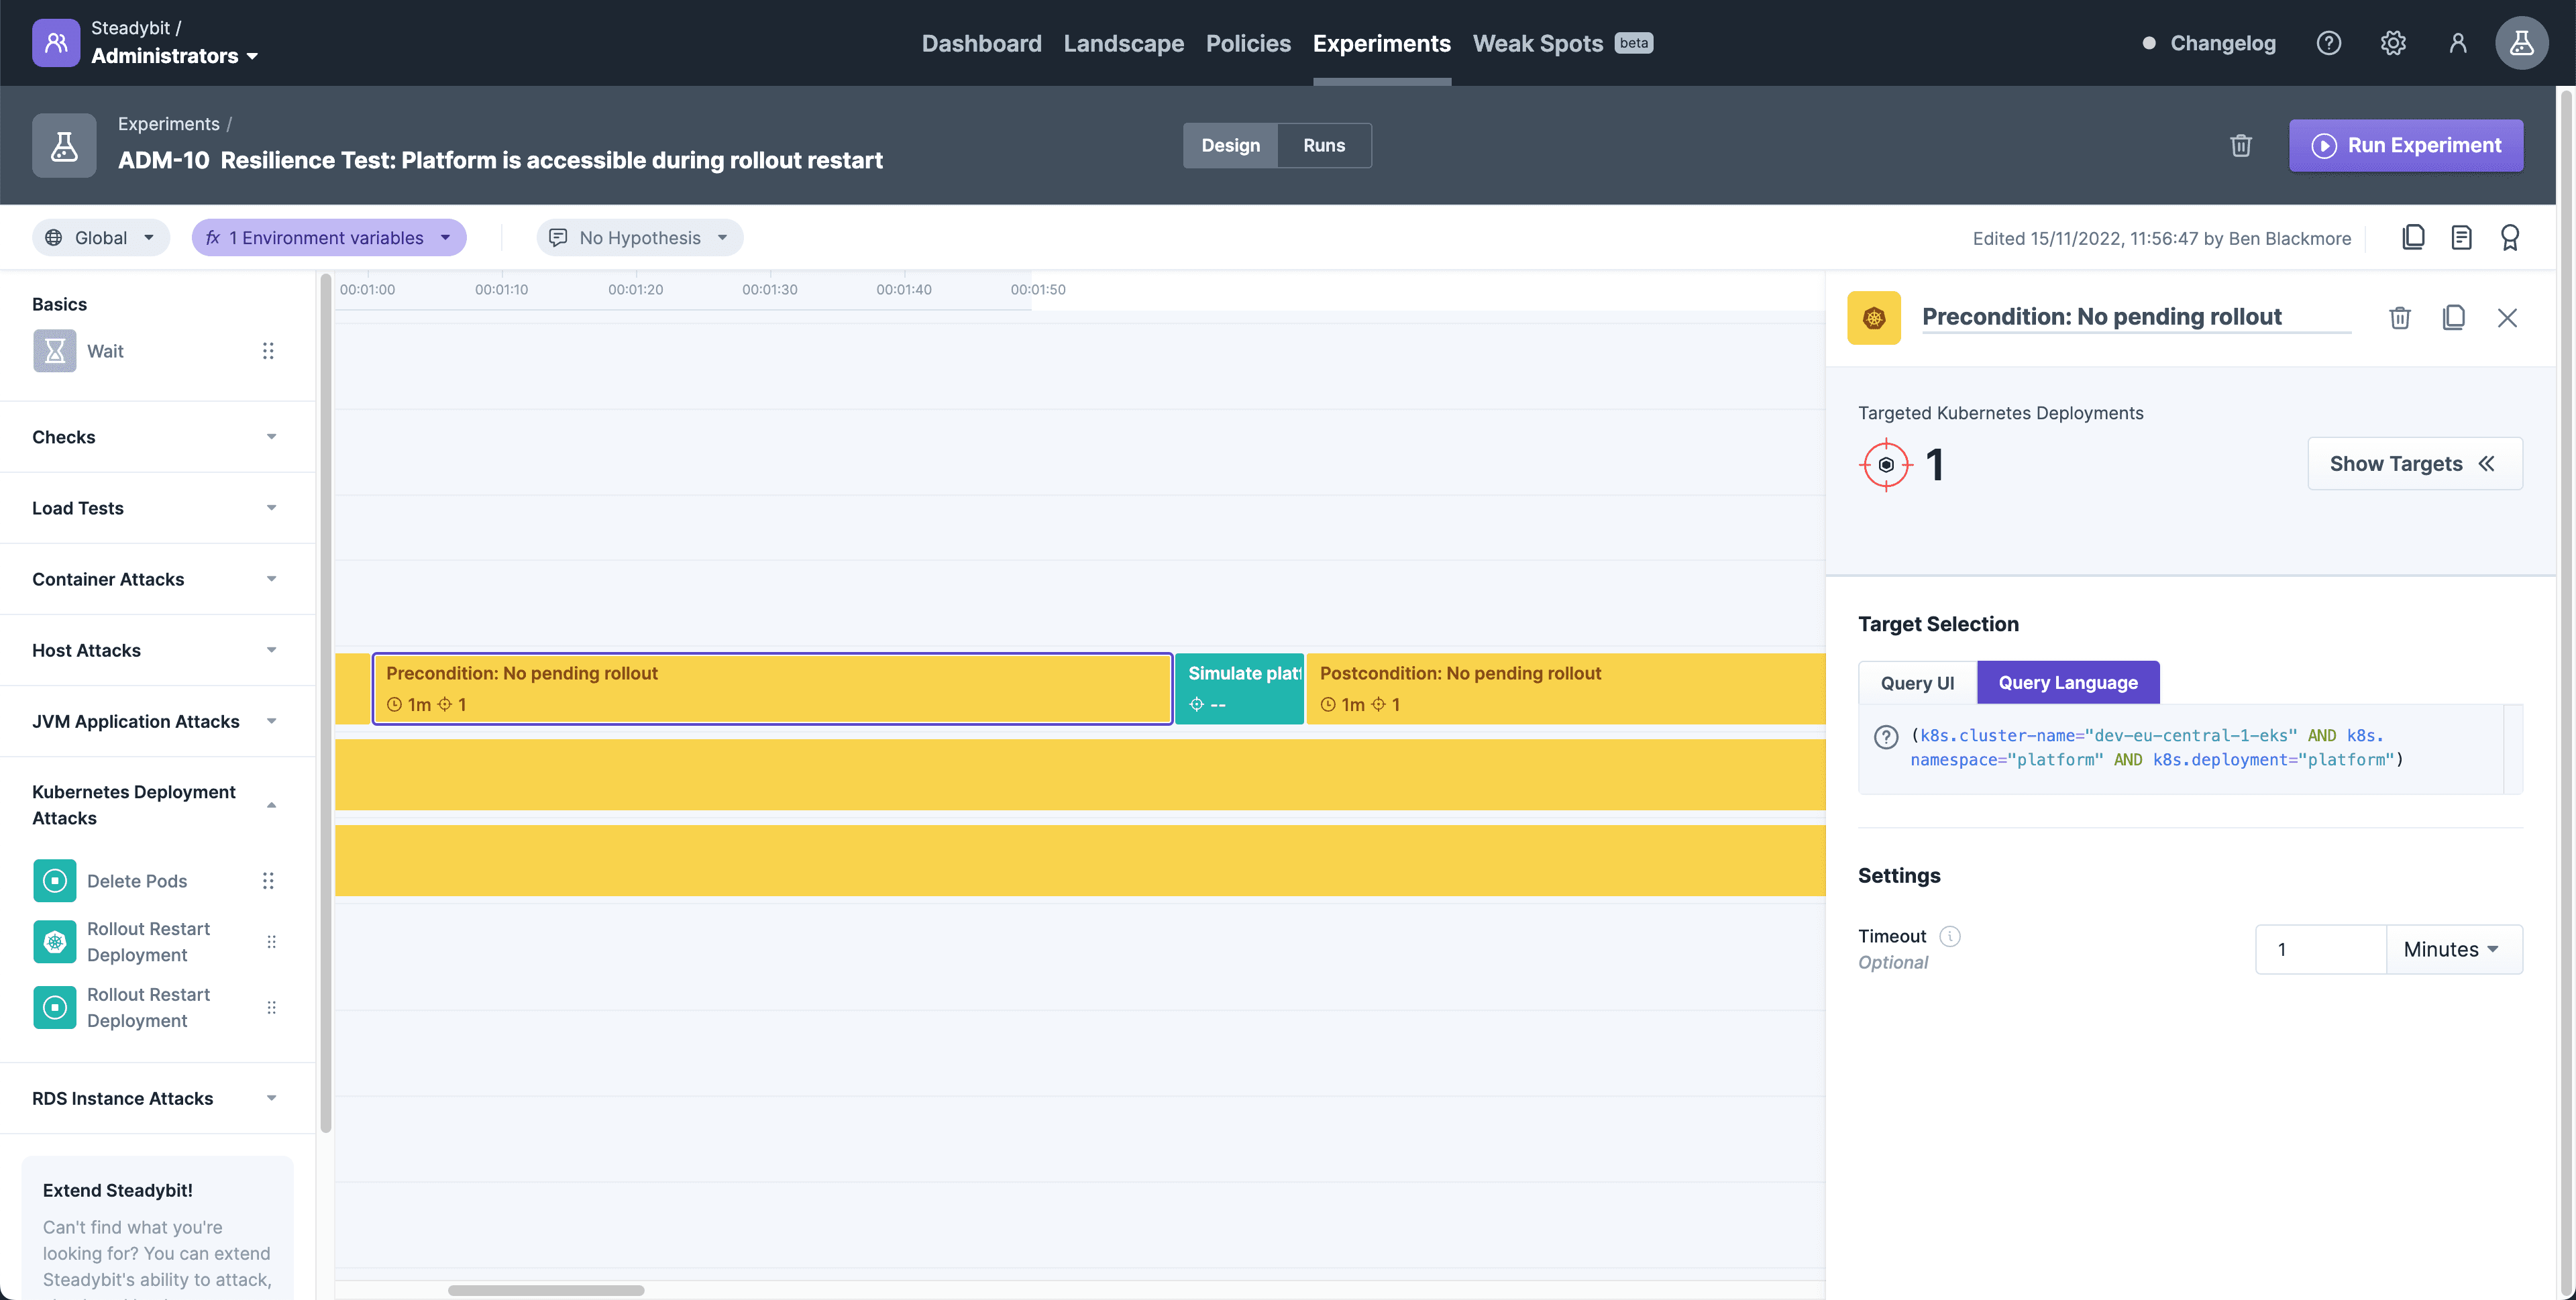Toggle the Design view of the experiment
Viewport: 2576px width, 1300px height.
coord(1230,145)
